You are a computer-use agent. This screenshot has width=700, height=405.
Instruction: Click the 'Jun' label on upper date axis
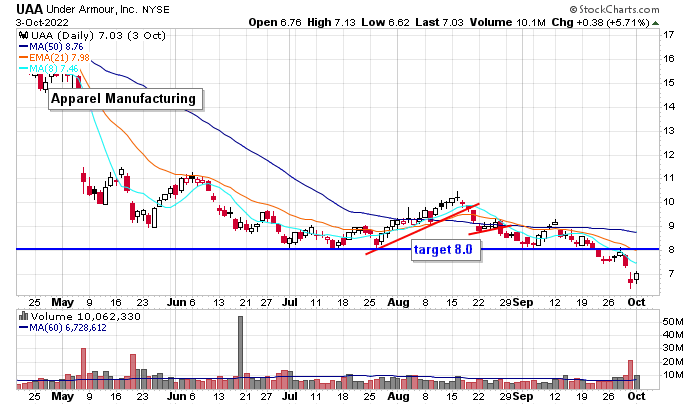point(176,302)
